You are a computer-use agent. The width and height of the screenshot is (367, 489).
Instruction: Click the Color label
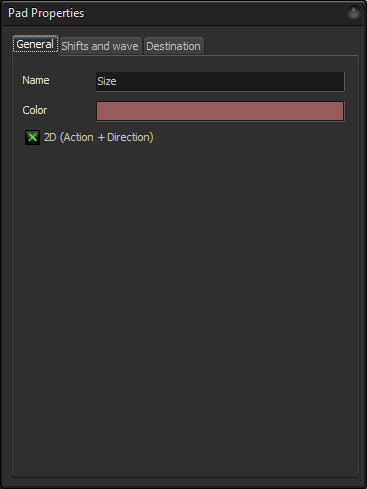35,110
